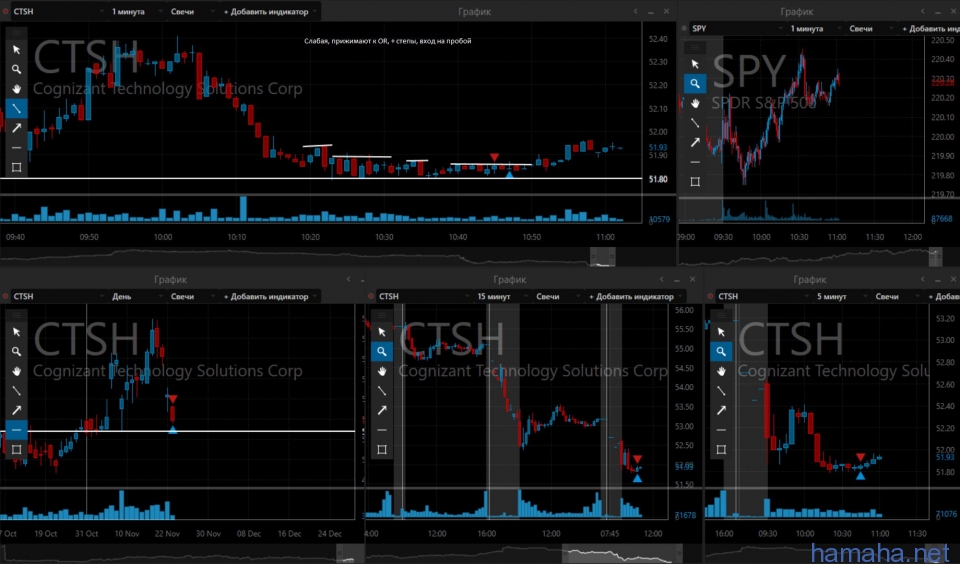Select the arrow tool in the SPY chart
Image resolution: width=960 pixels, height=564 pixels.
point(695,142)
